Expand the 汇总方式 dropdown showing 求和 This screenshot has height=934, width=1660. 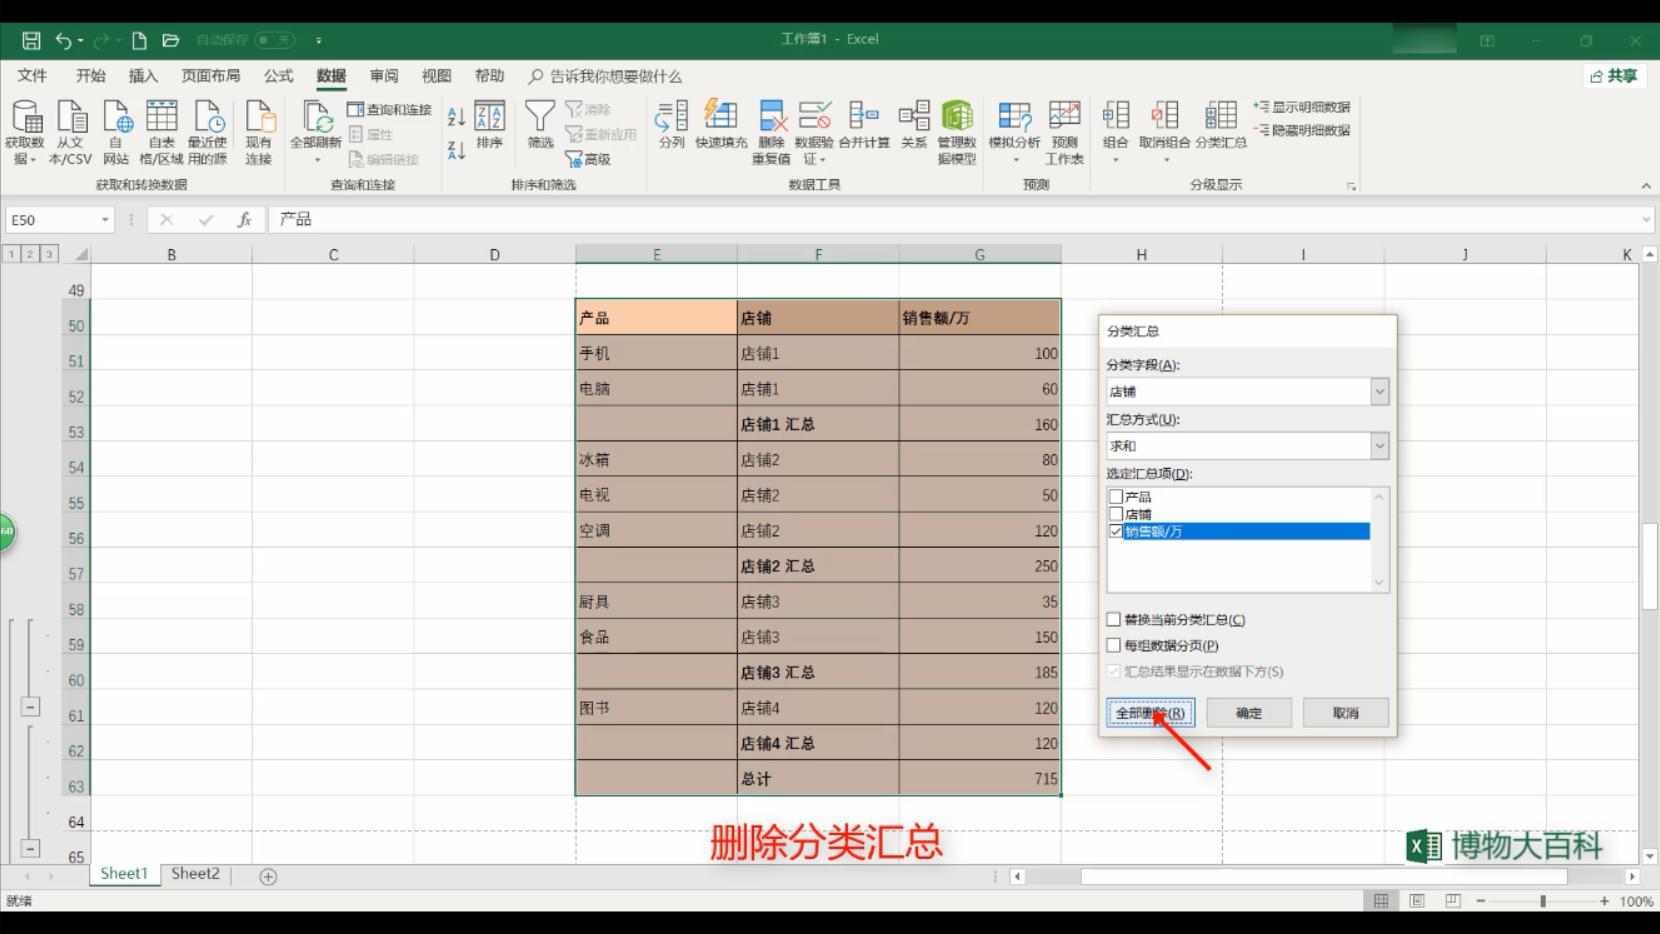[x=1380, y=445]
